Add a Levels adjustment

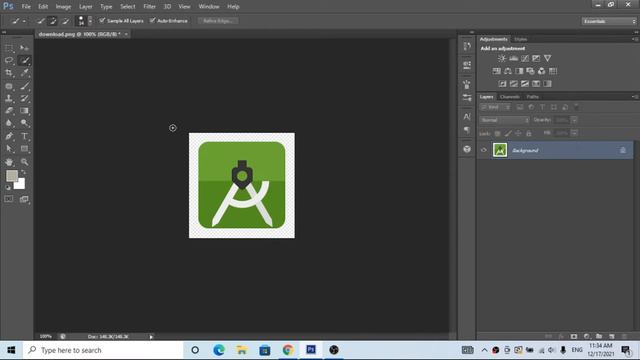pos(513,58)
